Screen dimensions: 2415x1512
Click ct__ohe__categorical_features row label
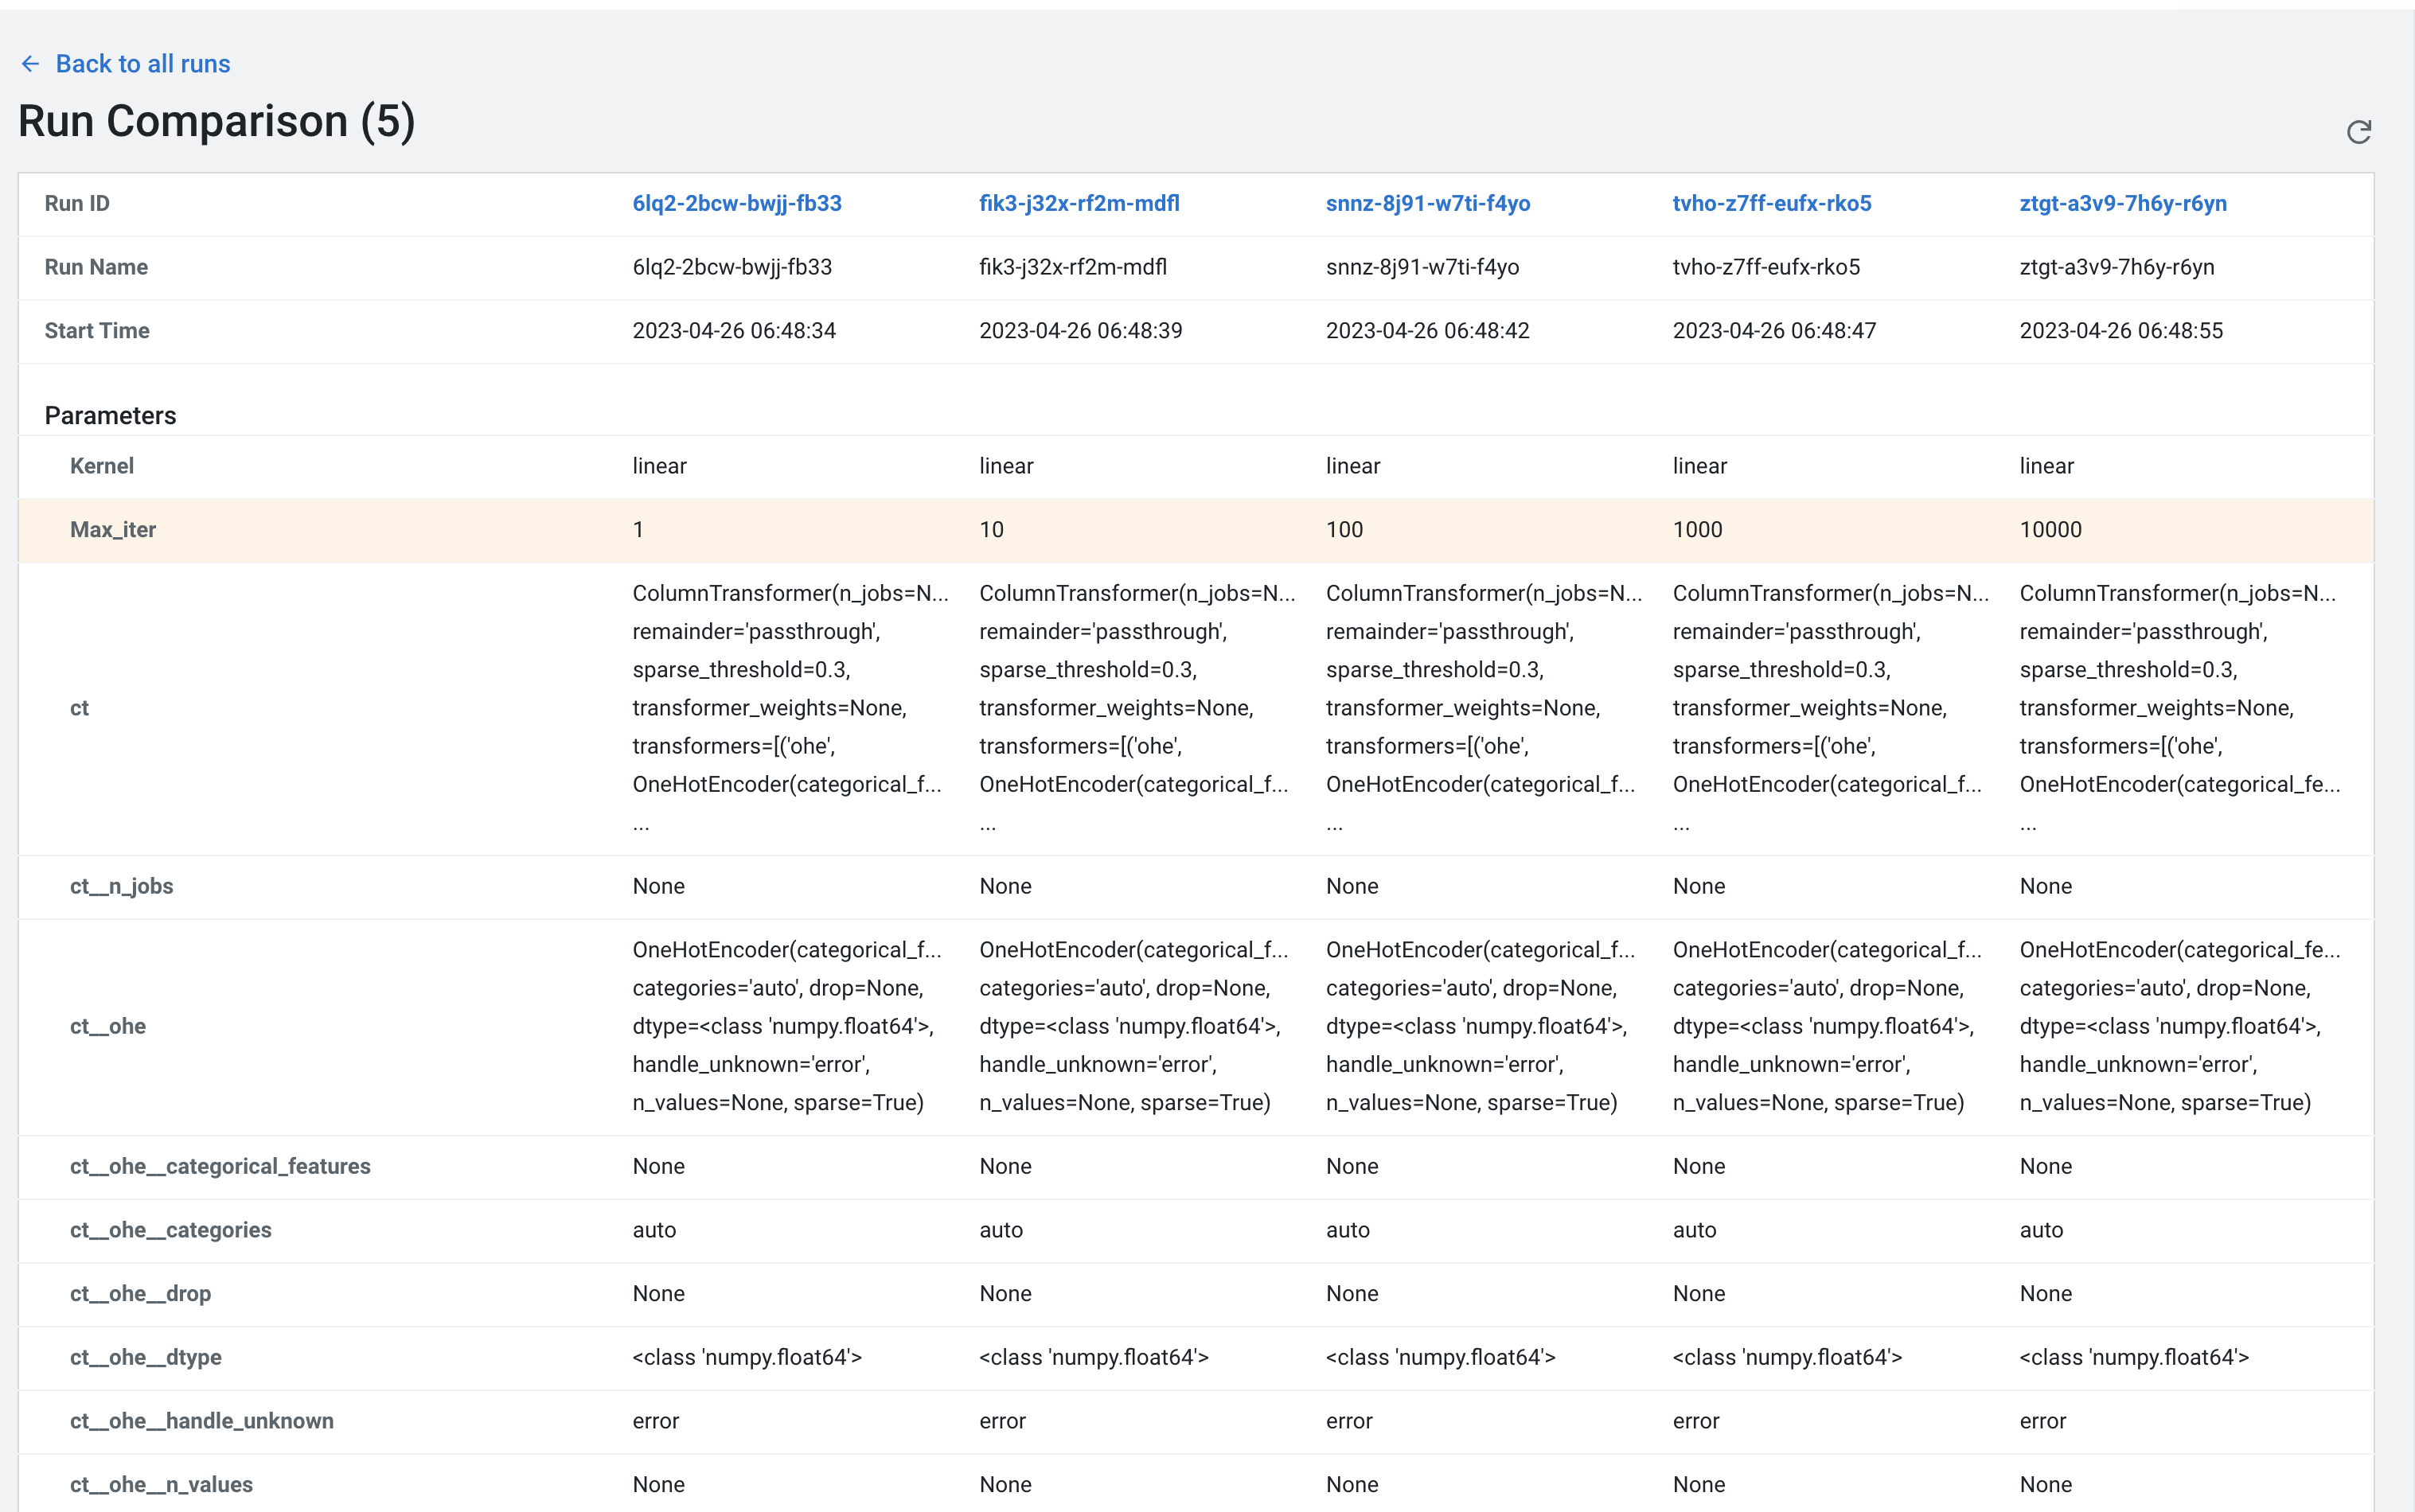[220, 1166]
